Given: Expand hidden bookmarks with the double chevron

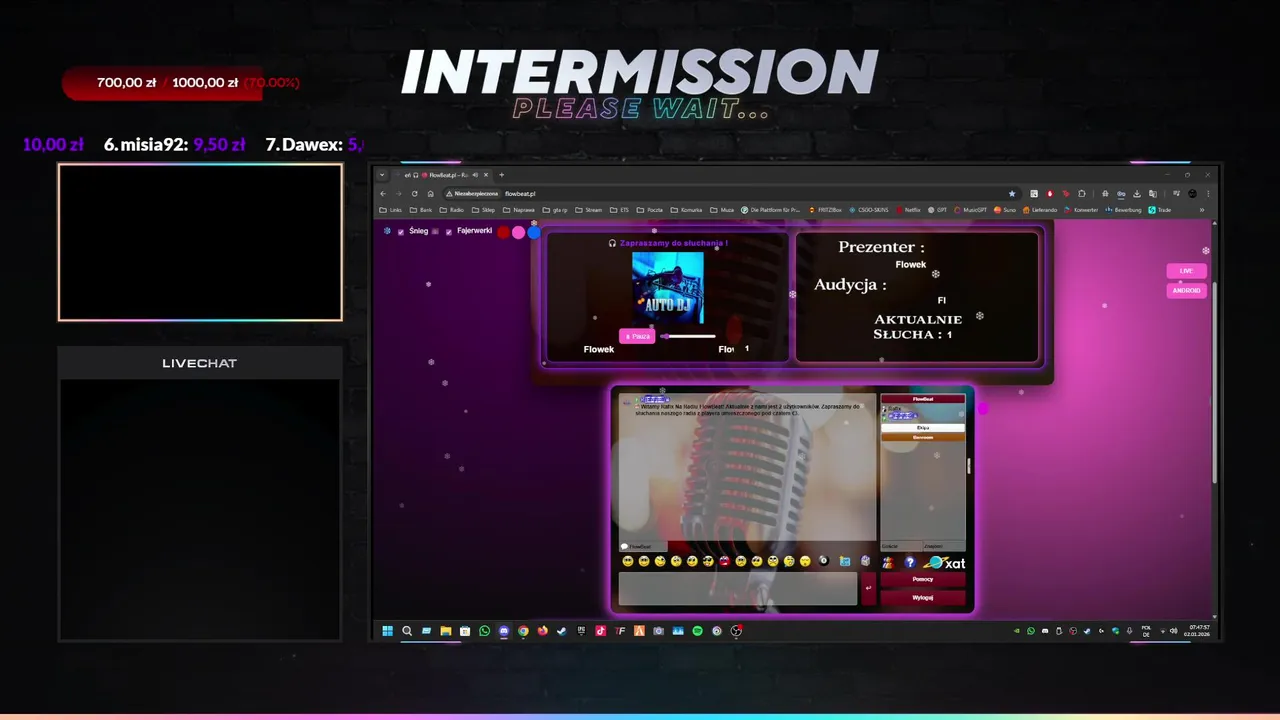Looking at the screenshot, I should pos(1202,210).
